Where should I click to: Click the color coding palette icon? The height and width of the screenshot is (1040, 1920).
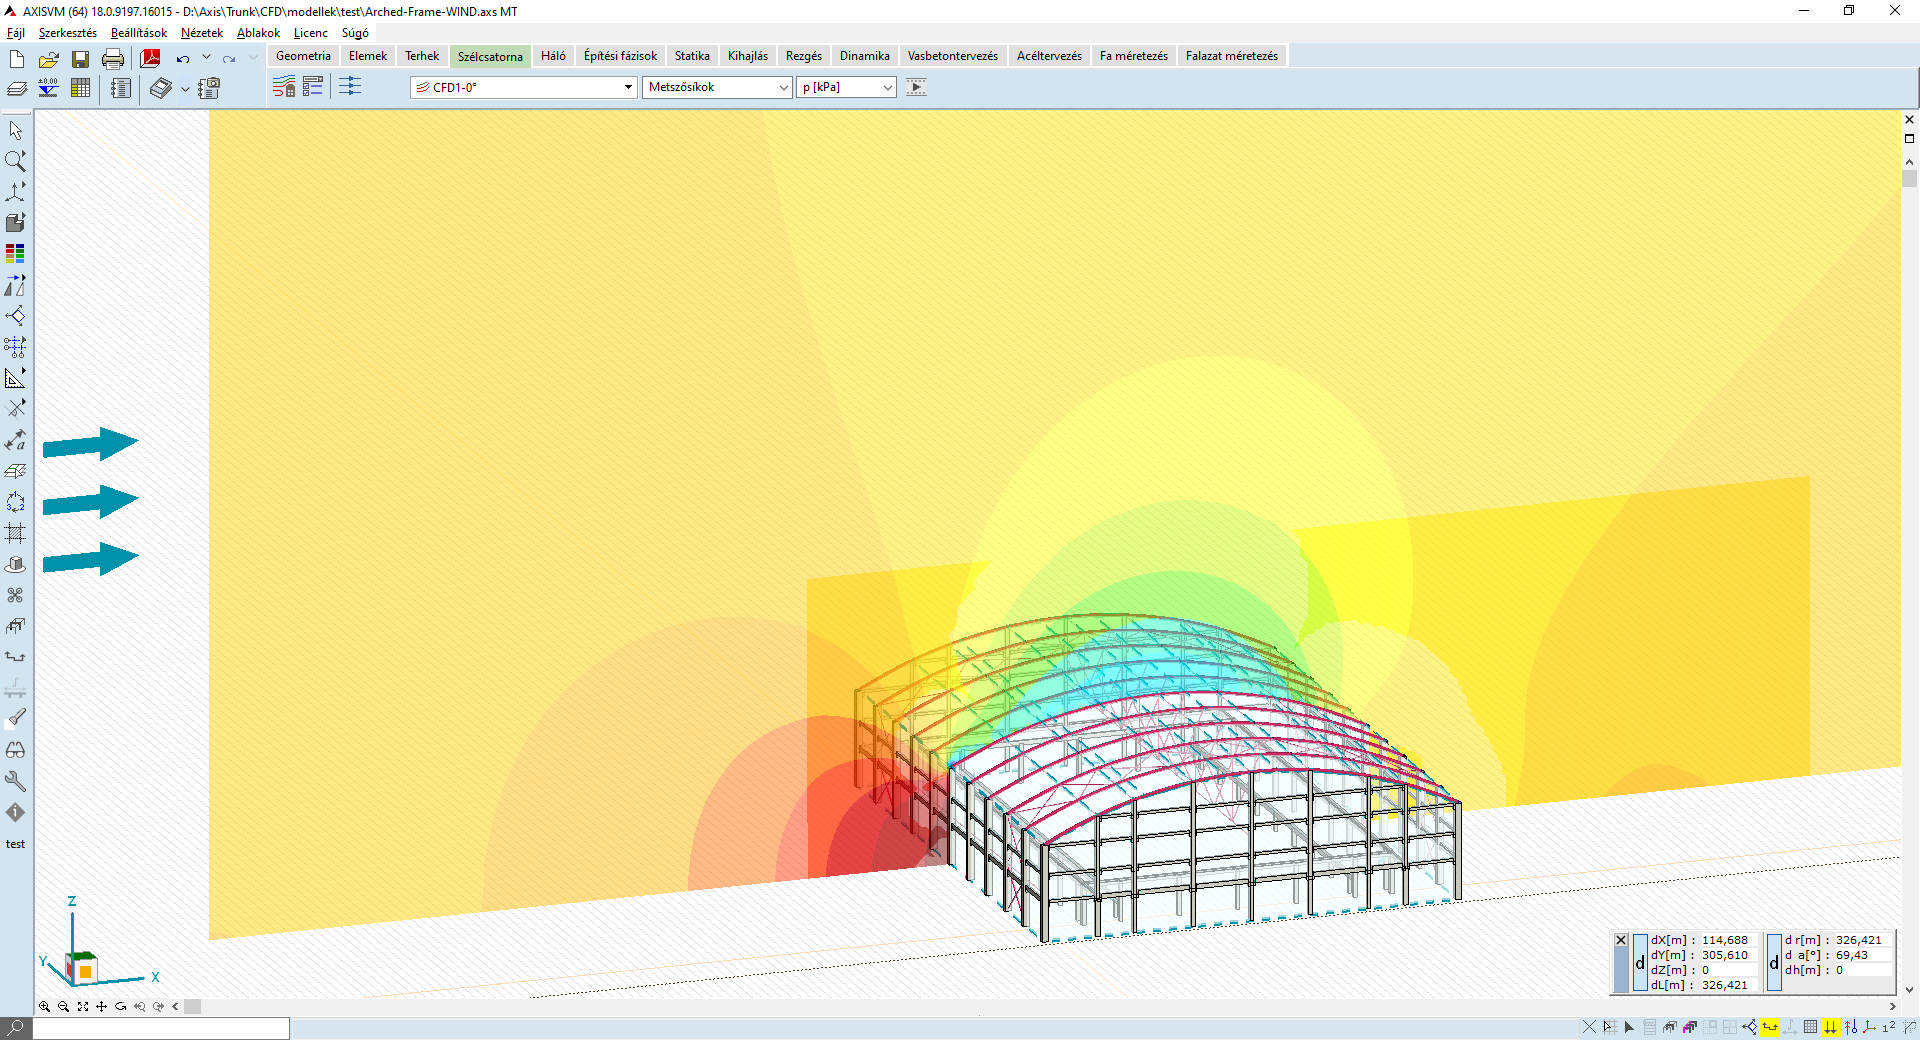click(15, 254)
